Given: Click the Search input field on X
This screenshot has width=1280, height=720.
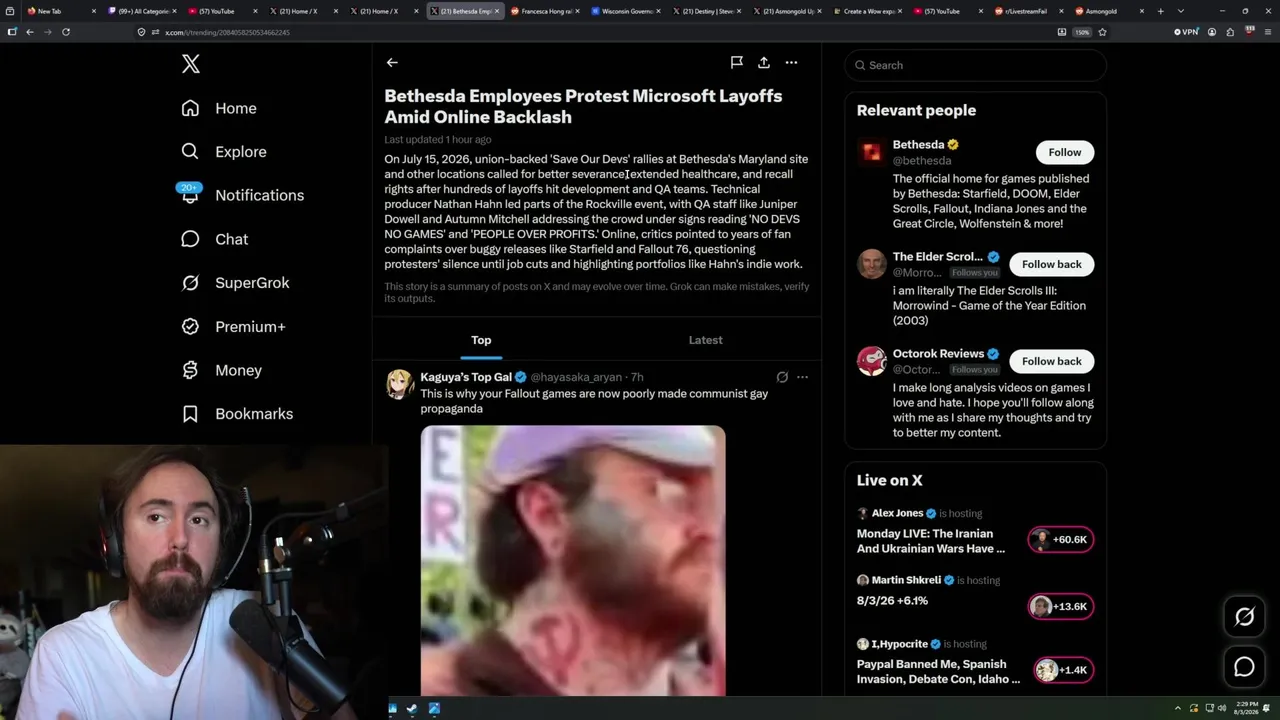Looking at the screenshot, I should [975, 65].
